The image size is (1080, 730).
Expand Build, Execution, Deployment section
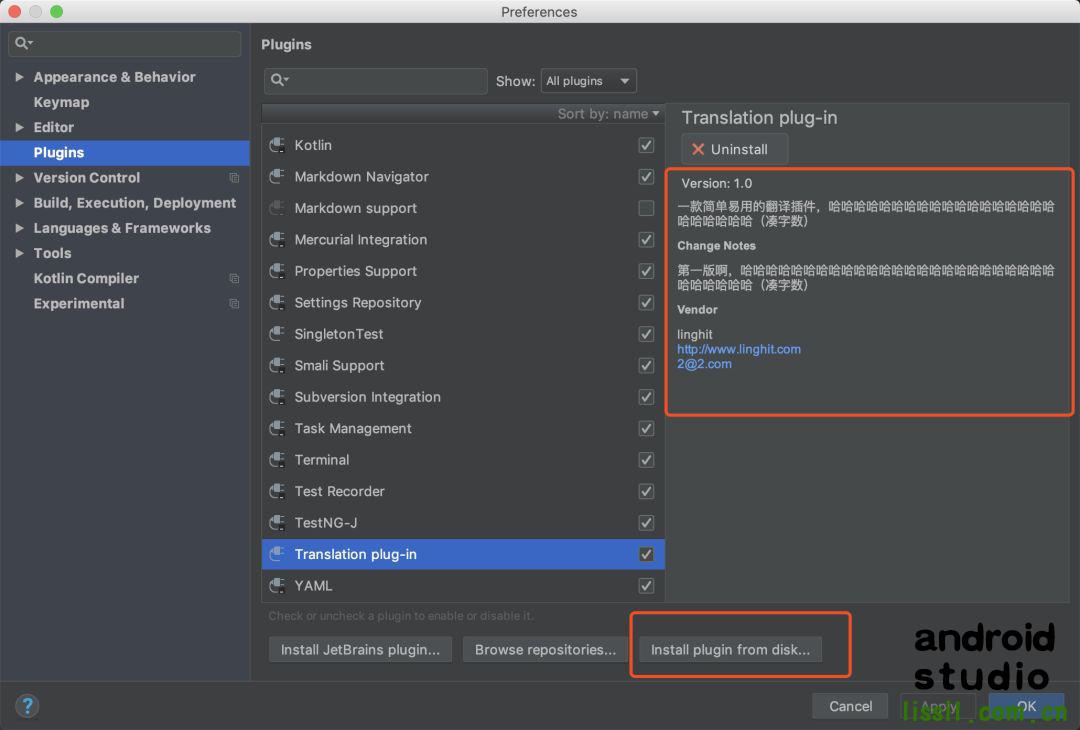coord(19,203)
